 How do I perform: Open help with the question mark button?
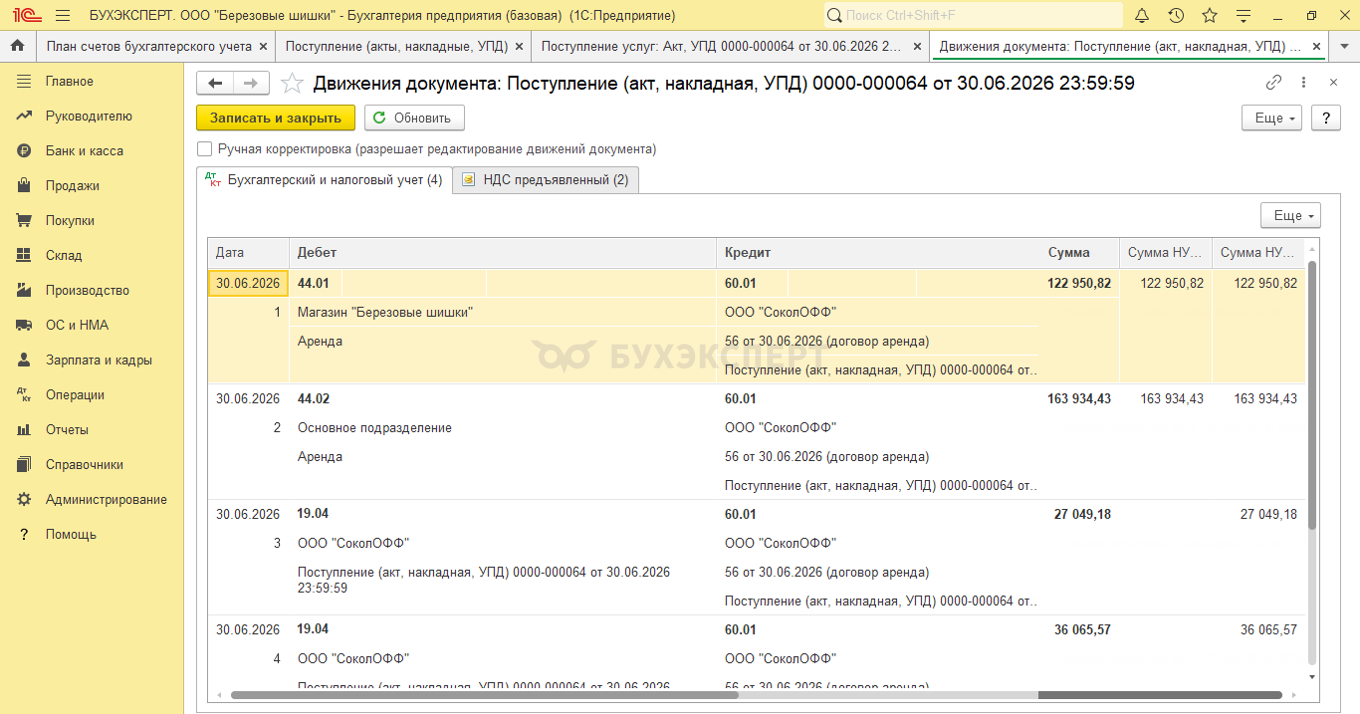(1326, 118)
